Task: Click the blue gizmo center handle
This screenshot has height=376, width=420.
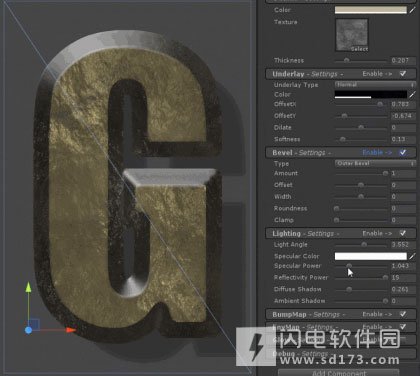Action: tap(29, 330)
